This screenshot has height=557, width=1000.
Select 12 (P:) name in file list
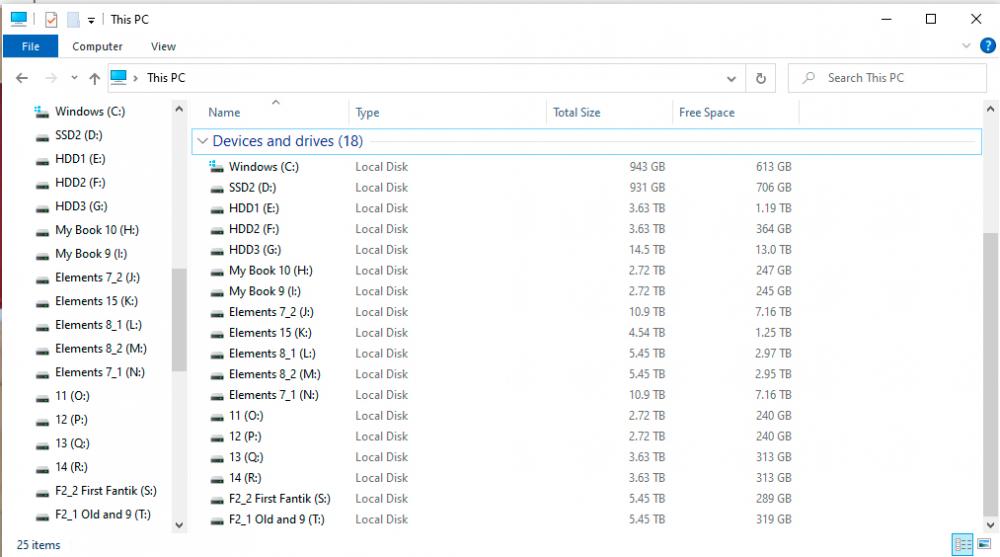pyautogui.click(x=245, y=436)
